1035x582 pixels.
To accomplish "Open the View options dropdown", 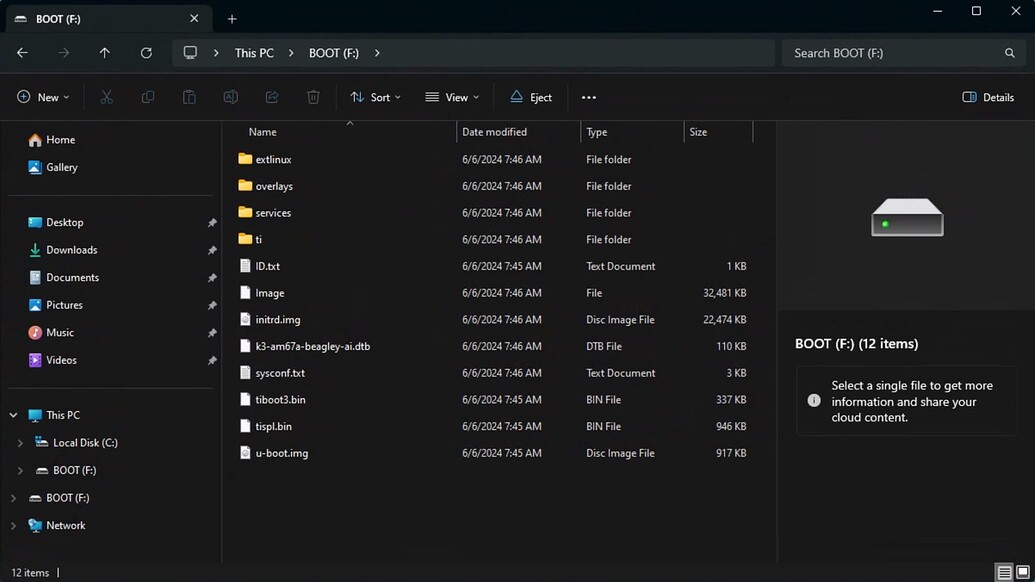I will click(452, 97).
